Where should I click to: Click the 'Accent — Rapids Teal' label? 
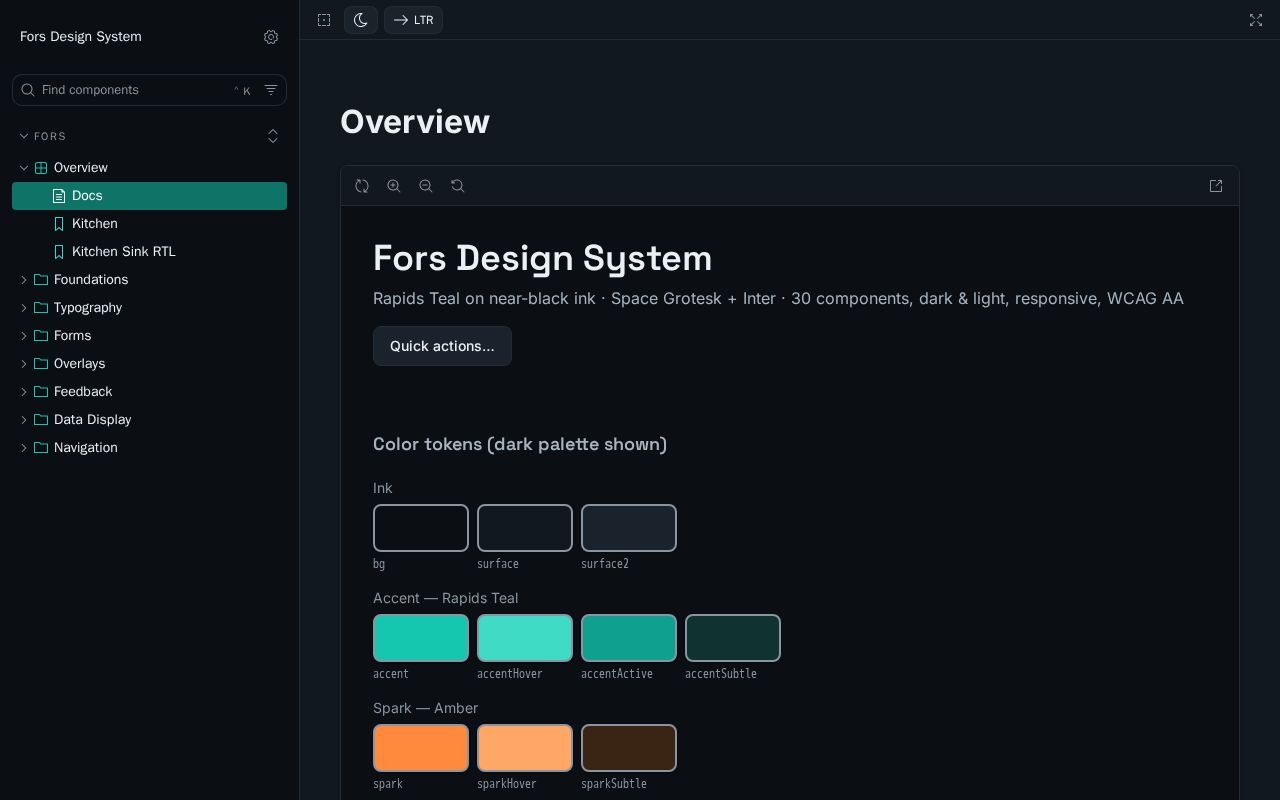(x=446, y=598)
